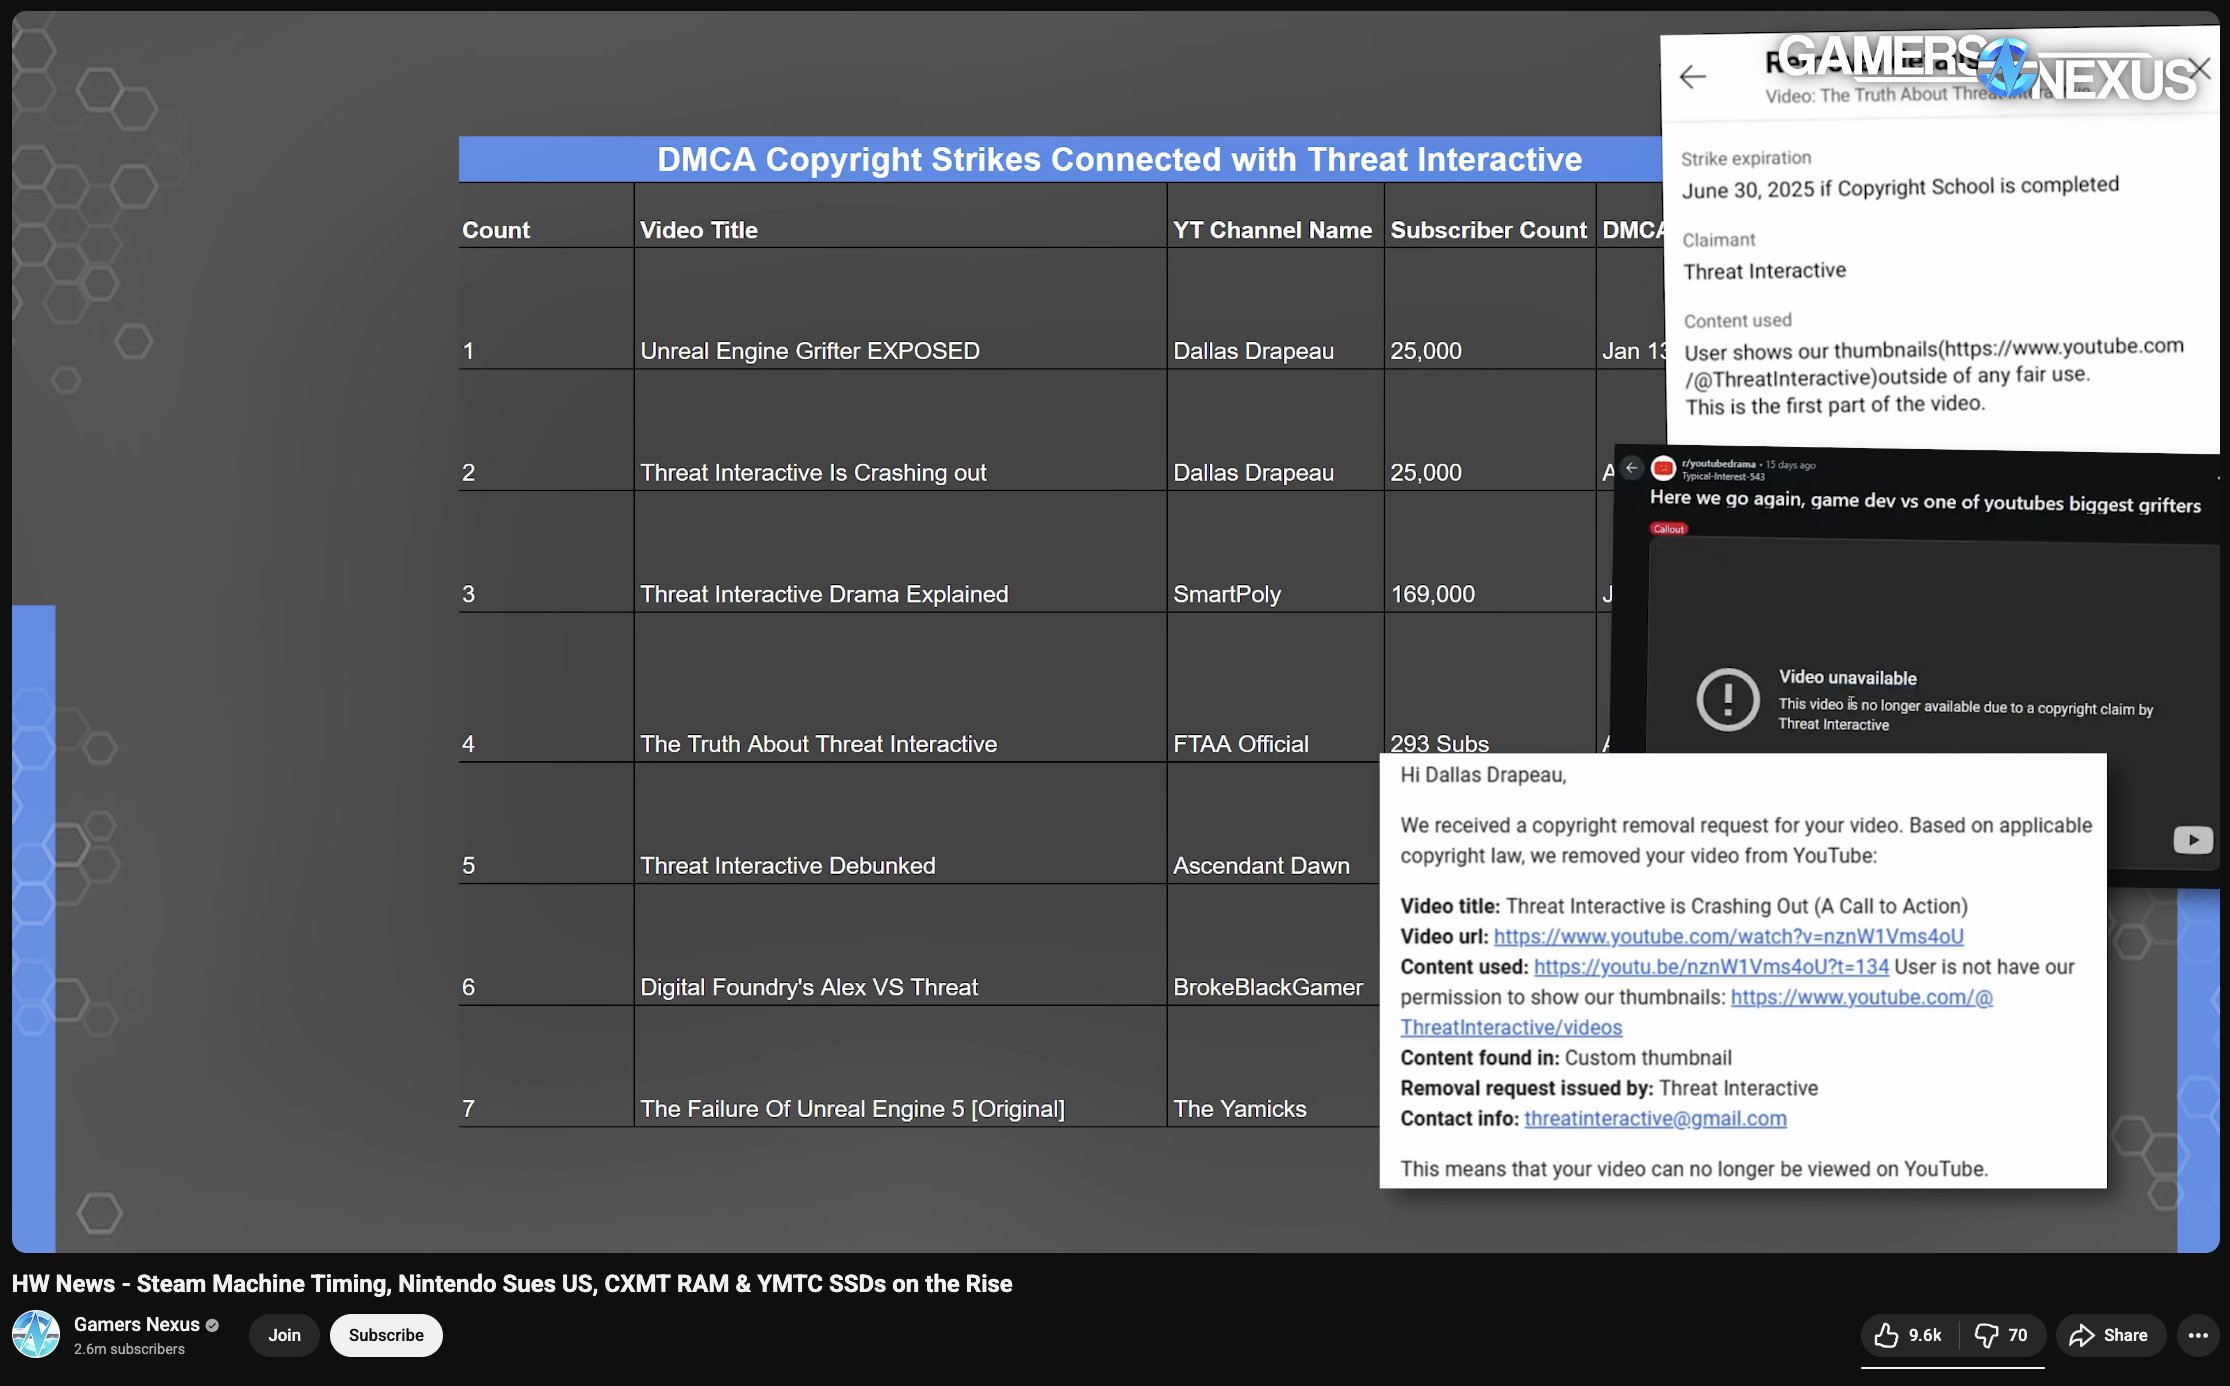Click the Gamers Nexus logo watermark in the video
The image size is (2230, 1386).
point(2008,66)
